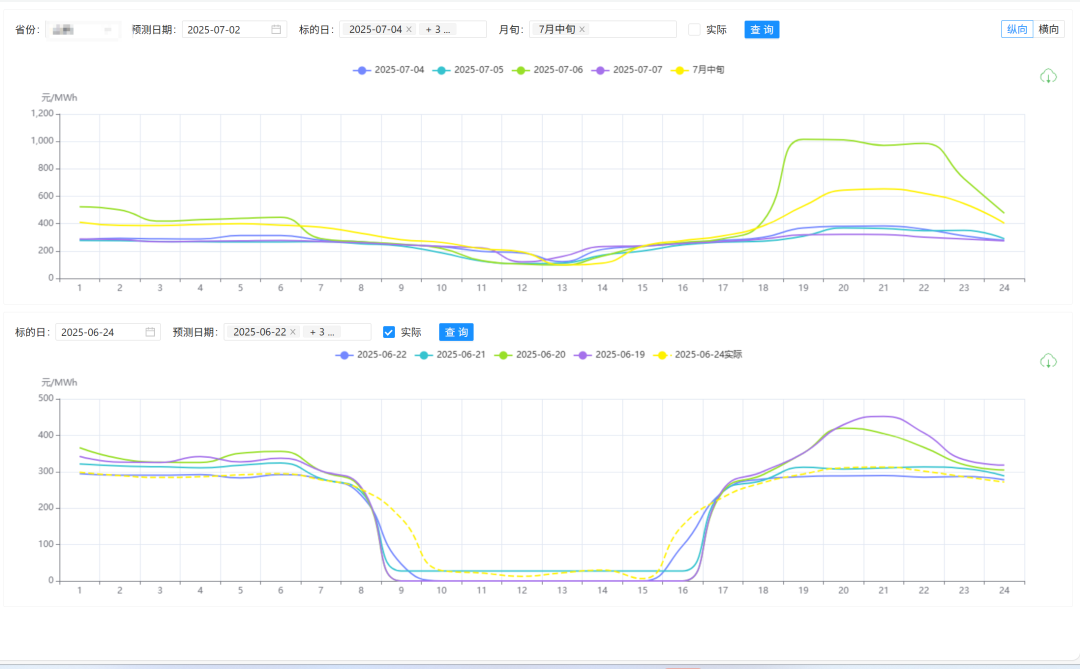Remove the 7月中旬 tag with its x

pos(582,30)
